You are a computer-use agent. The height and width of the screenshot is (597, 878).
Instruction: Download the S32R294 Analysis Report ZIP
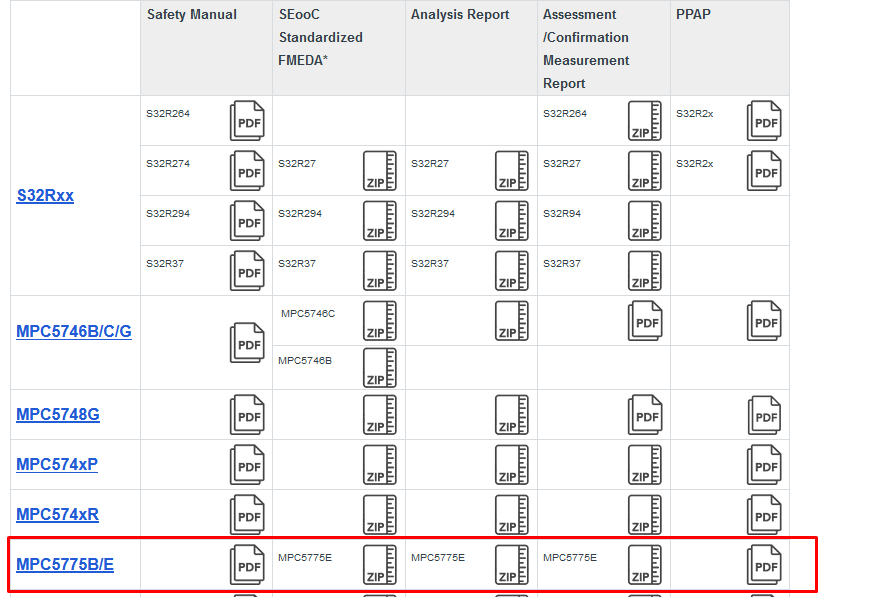(x=512, y=220)
